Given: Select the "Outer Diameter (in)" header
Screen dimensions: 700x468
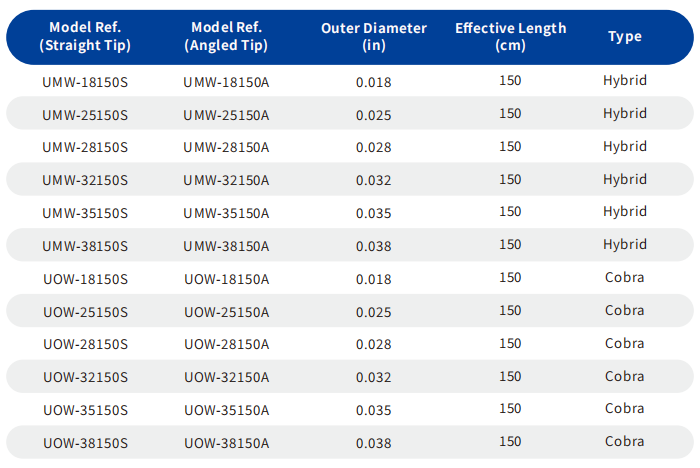Looking at the screenshot, I should [x=374, y=37].
